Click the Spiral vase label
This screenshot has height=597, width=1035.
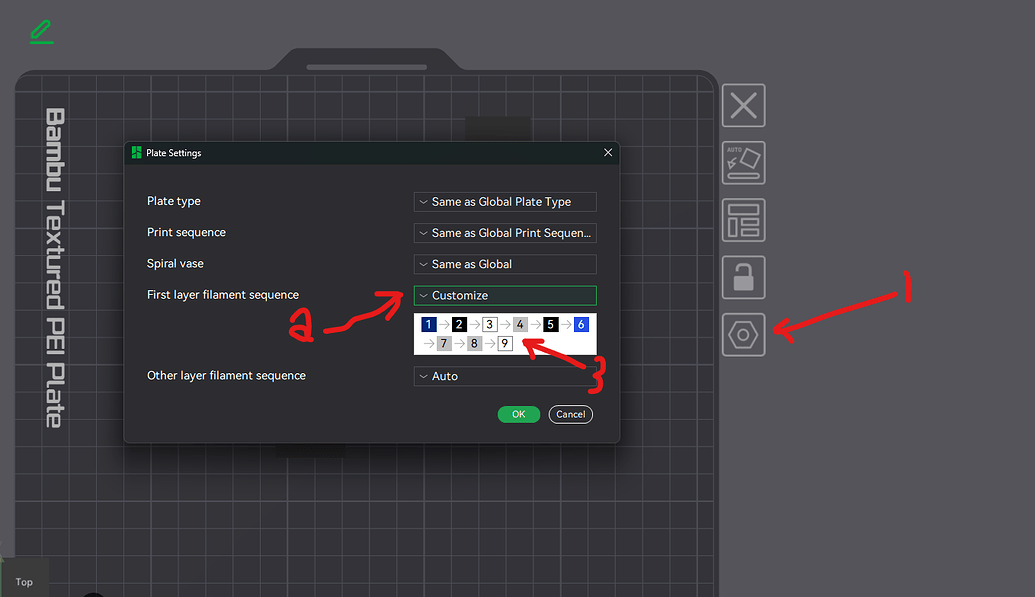[x=175, y=263]
